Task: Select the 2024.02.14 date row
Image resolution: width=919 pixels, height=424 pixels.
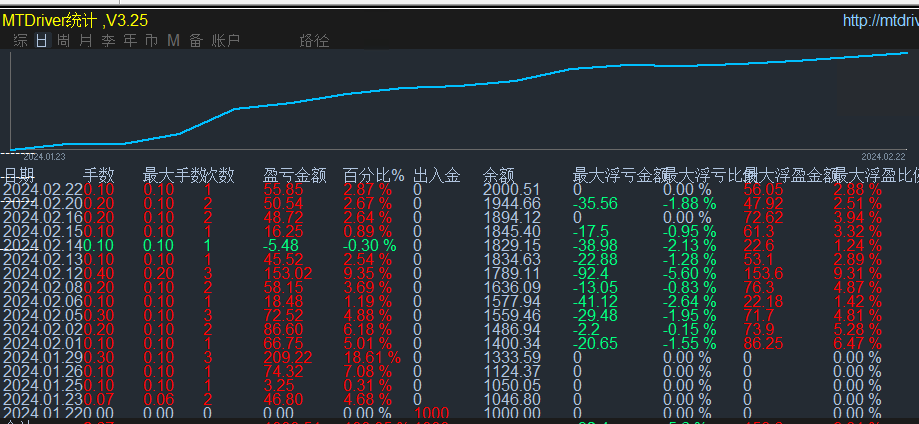Action: click(43, 245)
